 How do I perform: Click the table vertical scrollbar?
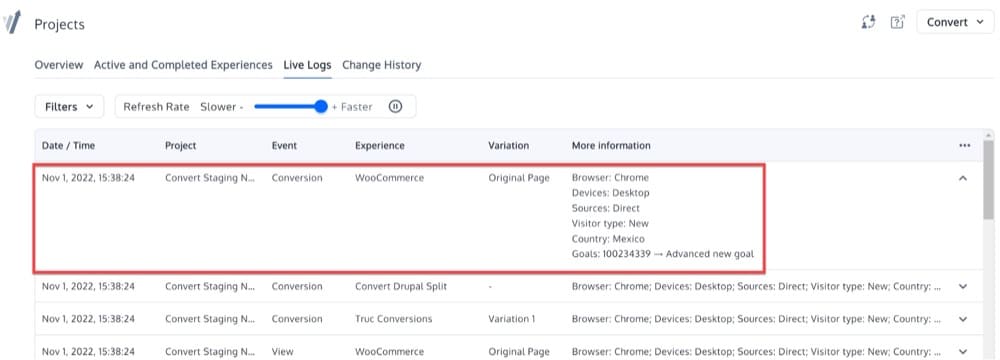point(989,180)
